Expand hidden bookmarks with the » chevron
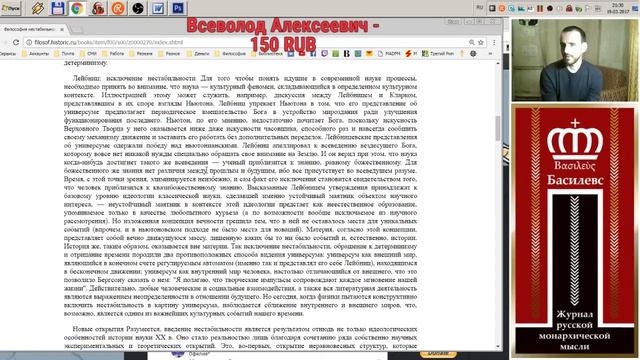The height and width of the screenshot is (360, 640). pos(490,53)
